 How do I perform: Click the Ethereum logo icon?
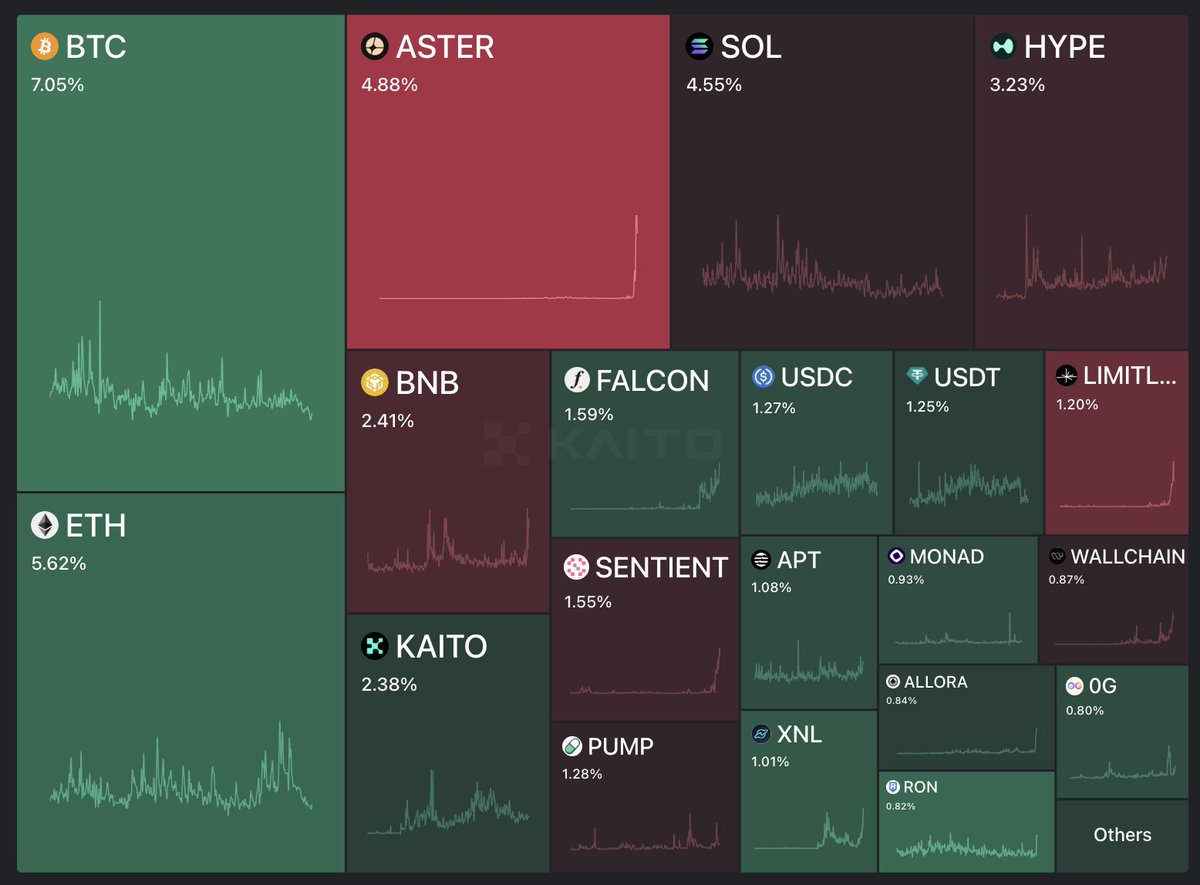tap(45, 525)
